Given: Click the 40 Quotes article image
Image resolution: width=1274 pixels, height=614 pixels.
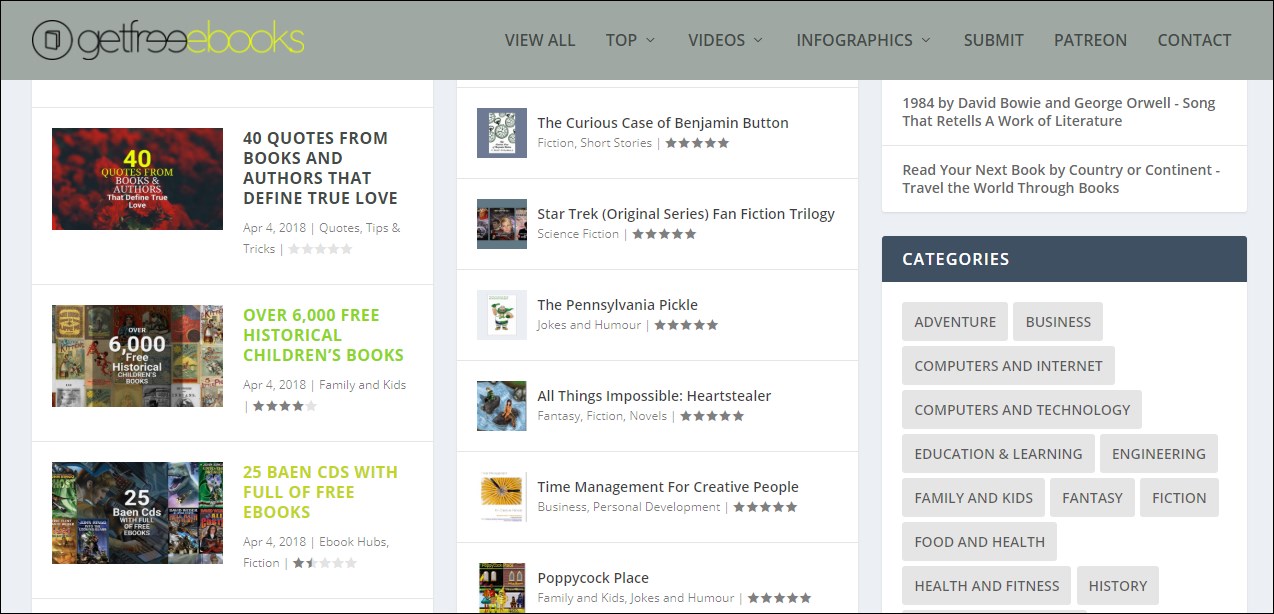Looking at the screenshot, I should [137, 179].
